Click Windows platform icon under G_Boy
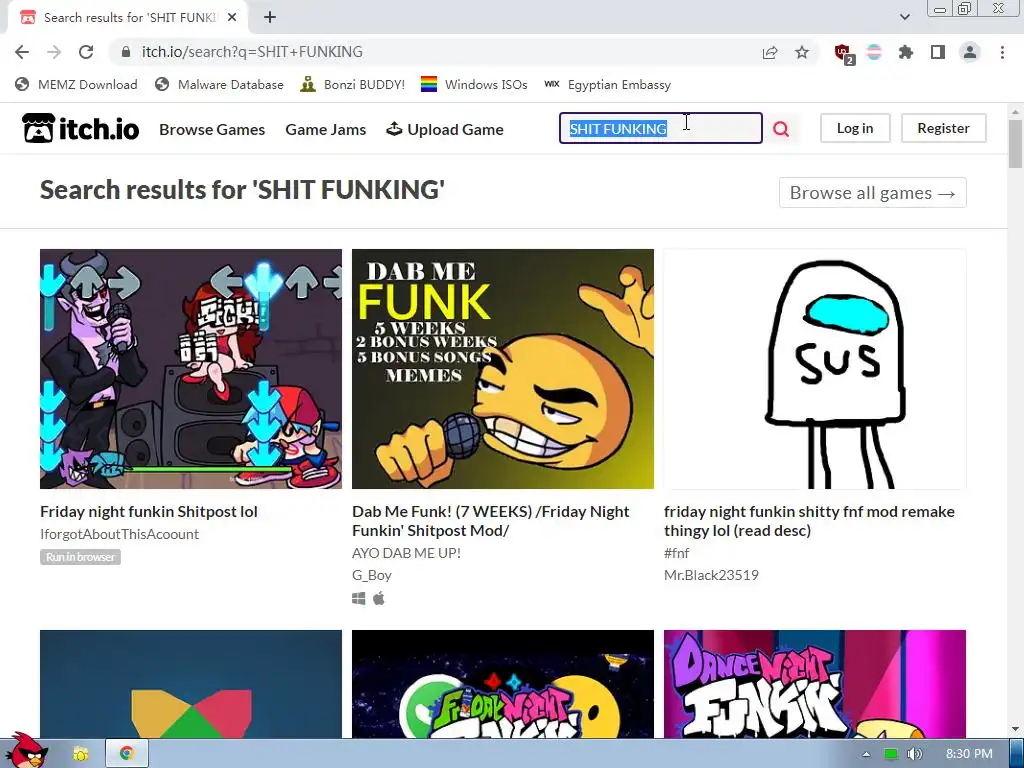 [x=359, y=598]
